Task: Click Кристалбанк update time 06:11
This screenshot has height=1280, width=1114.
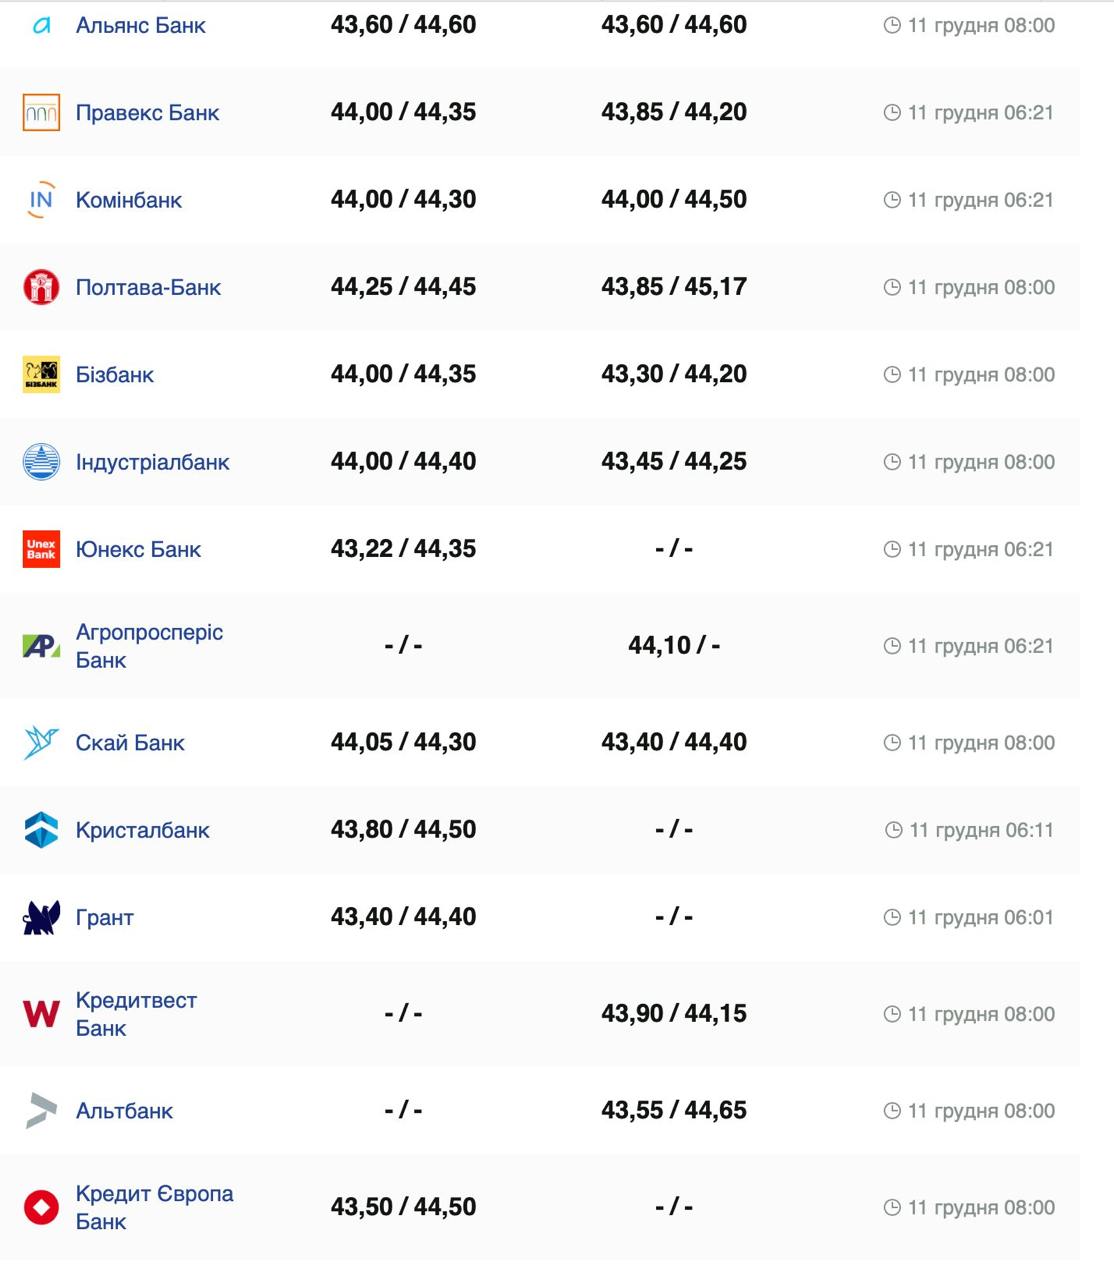Action: point(980,830)
